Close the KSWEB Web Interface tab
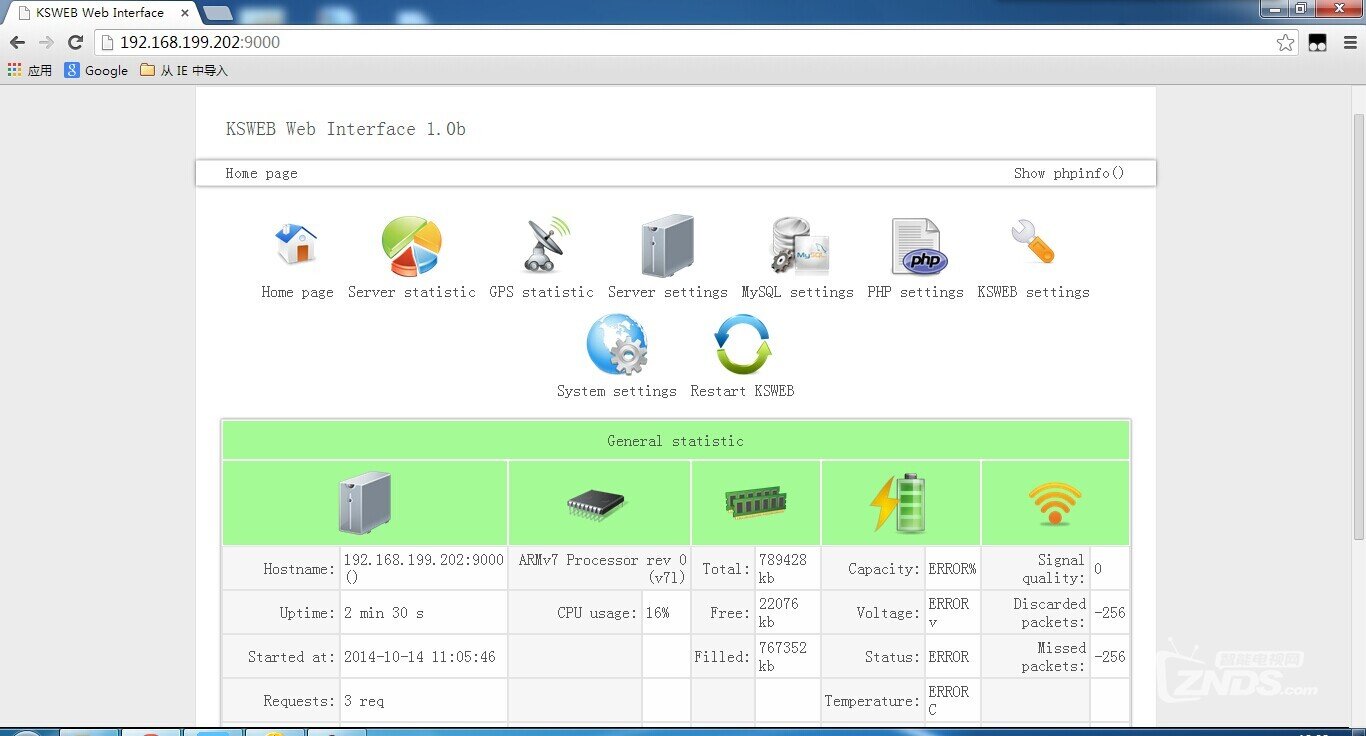The height and width of the screenshot is (736, 1366). pyautogui.click(x=185, y=13)
